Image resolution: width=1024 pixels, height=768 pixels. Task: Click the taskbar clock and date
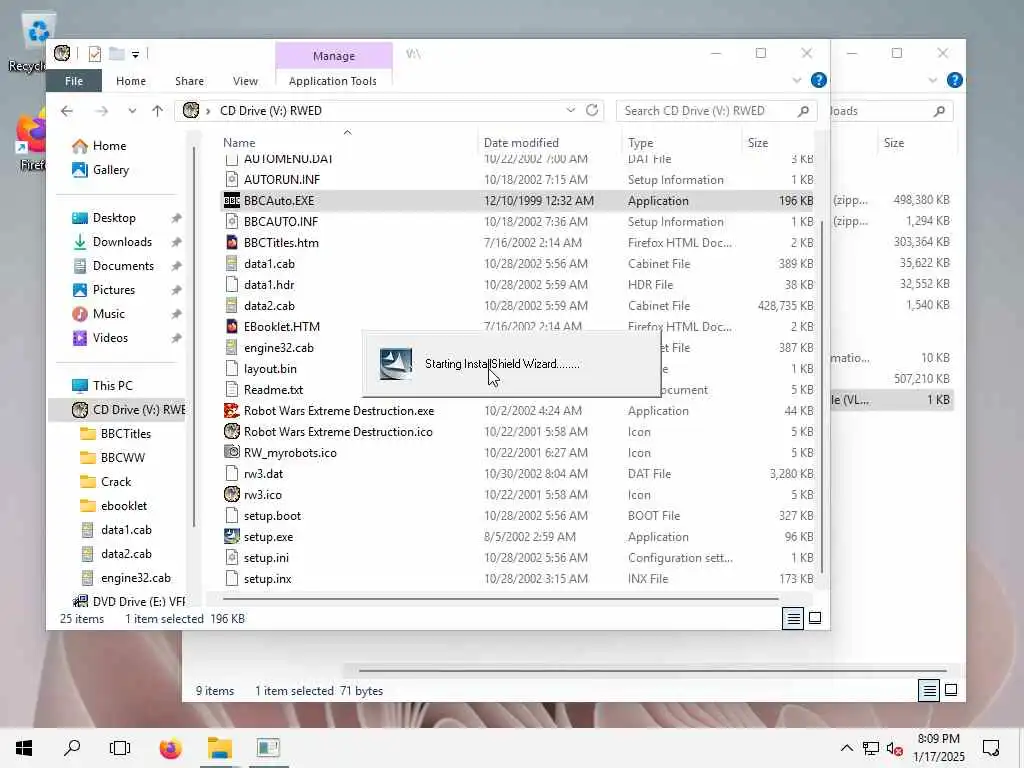[x=938, y=748]
